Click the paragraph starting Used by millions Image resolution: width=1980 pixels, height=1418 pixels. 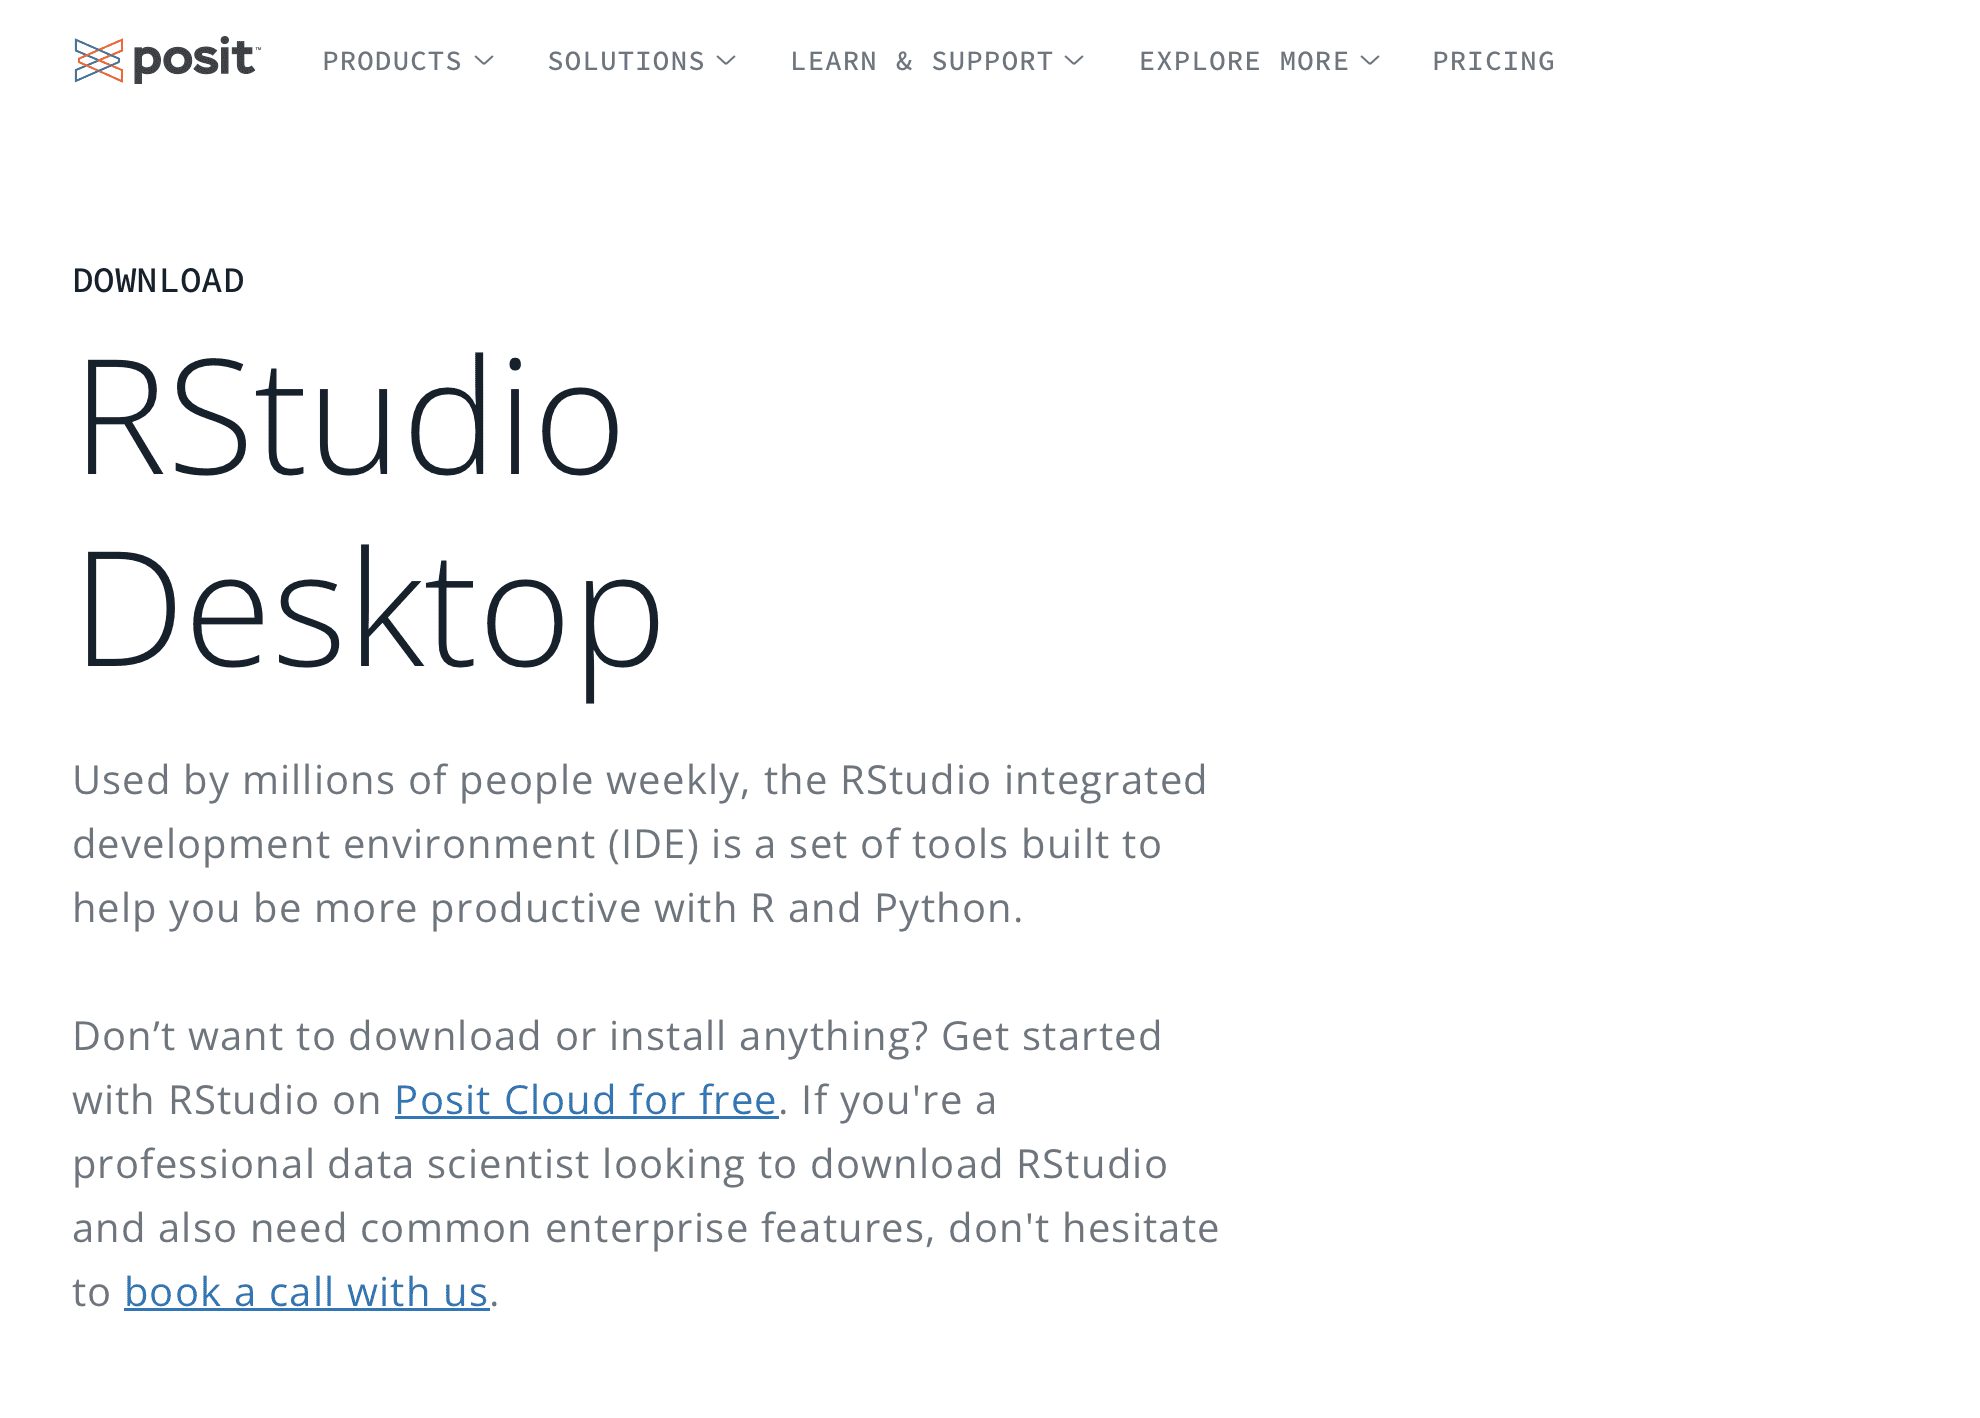[x=640, y=780]
